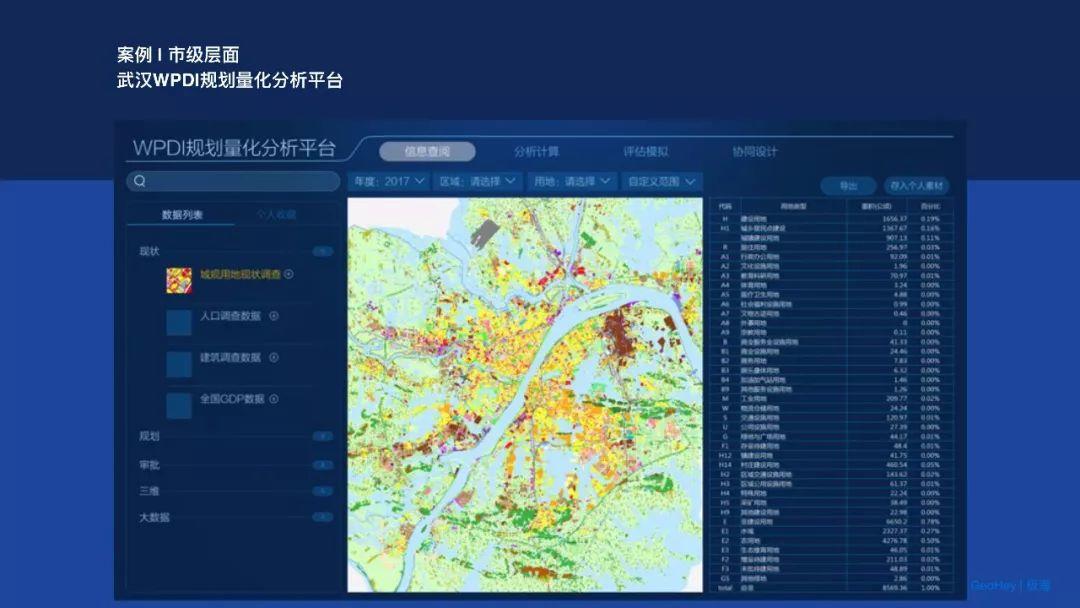Viewport: 1080px width, 608px height.
Task: Click the 全国GDP数据 thumbnail square
Action: click(x=179, y=405)
